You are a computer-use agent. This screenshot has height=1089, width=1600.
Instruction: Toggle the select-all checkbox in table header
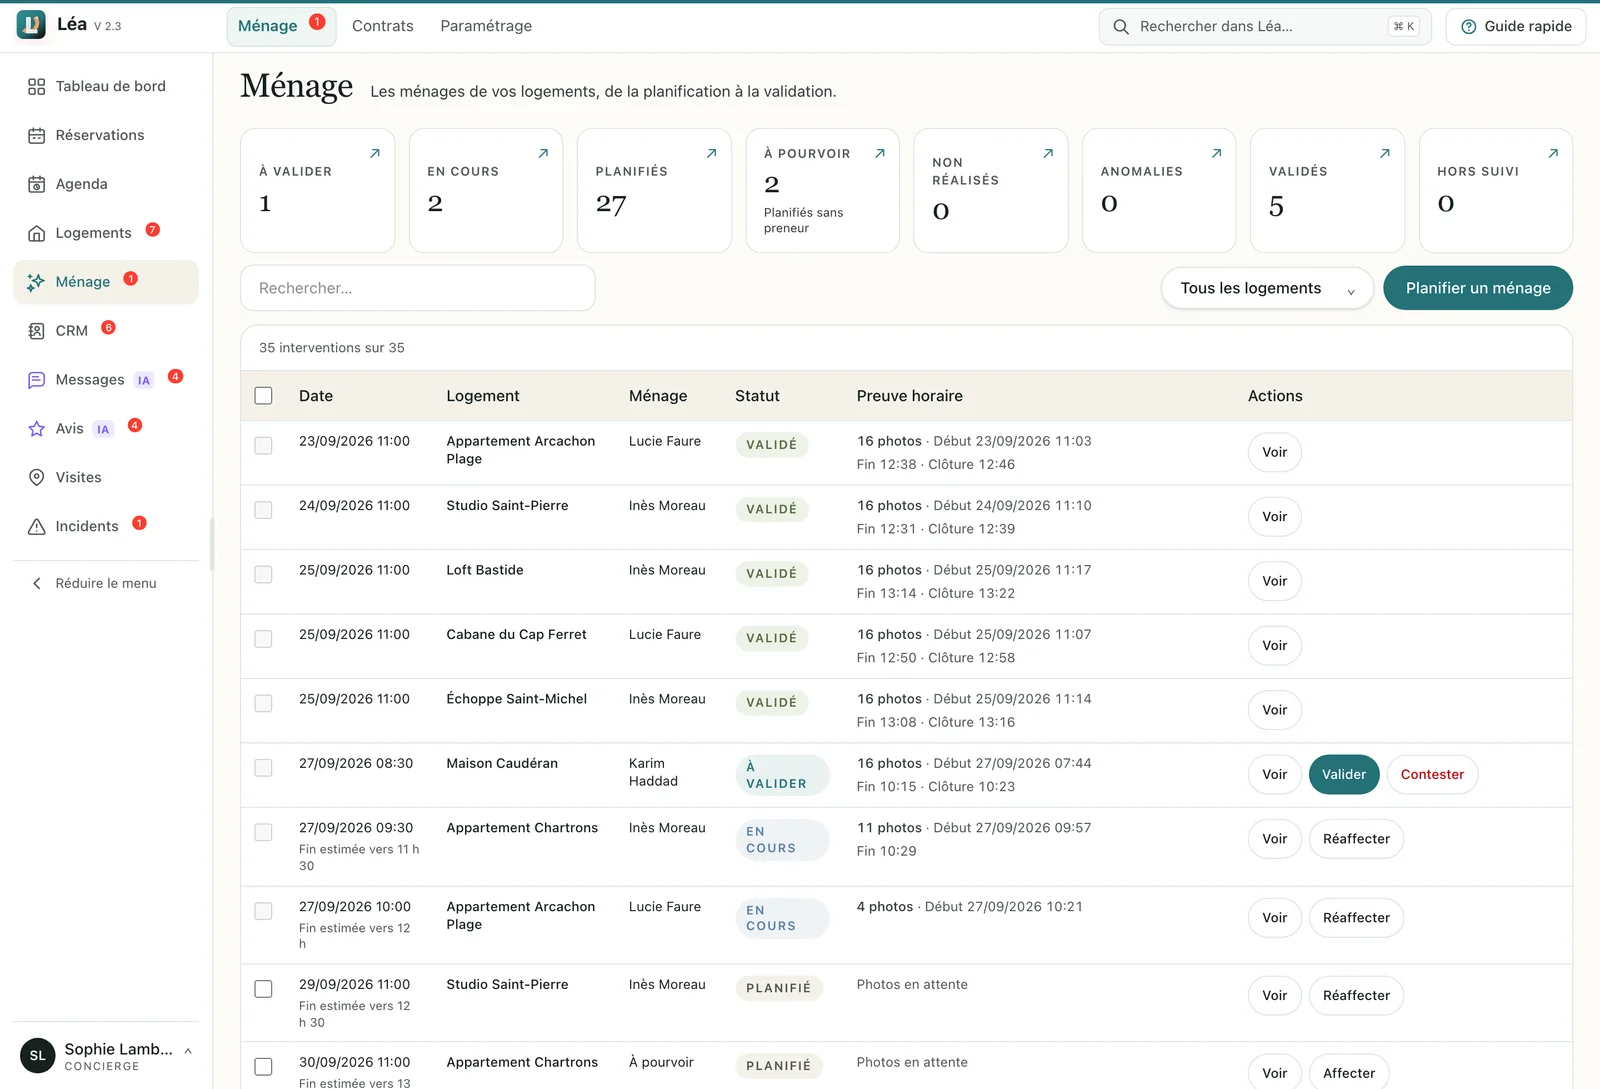coord(263,396)
